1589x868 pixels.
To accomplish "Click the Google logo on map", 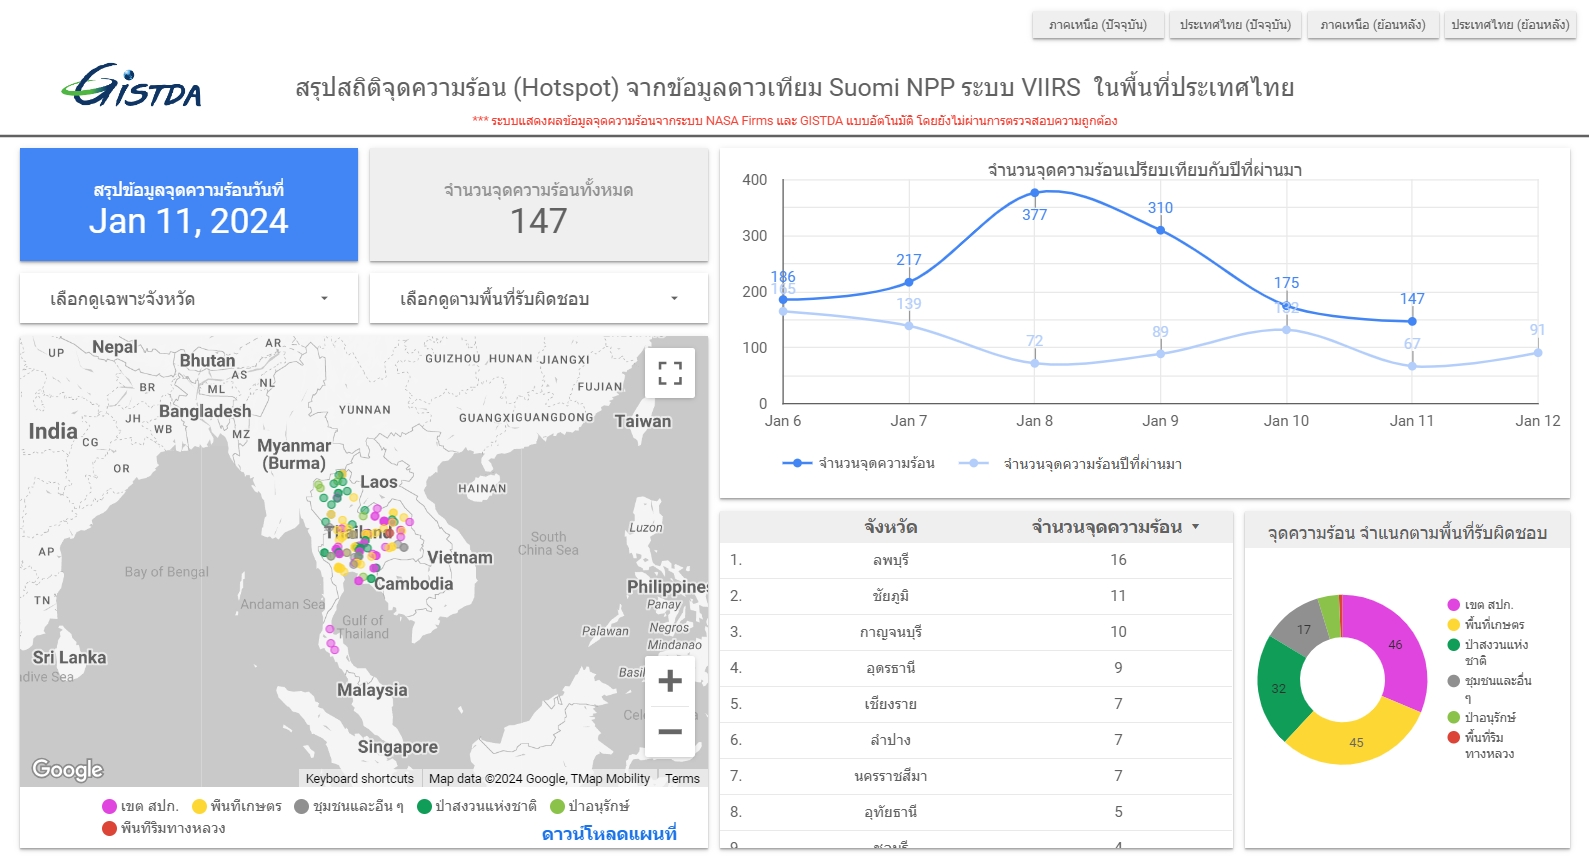I will (x=68, y=769).
